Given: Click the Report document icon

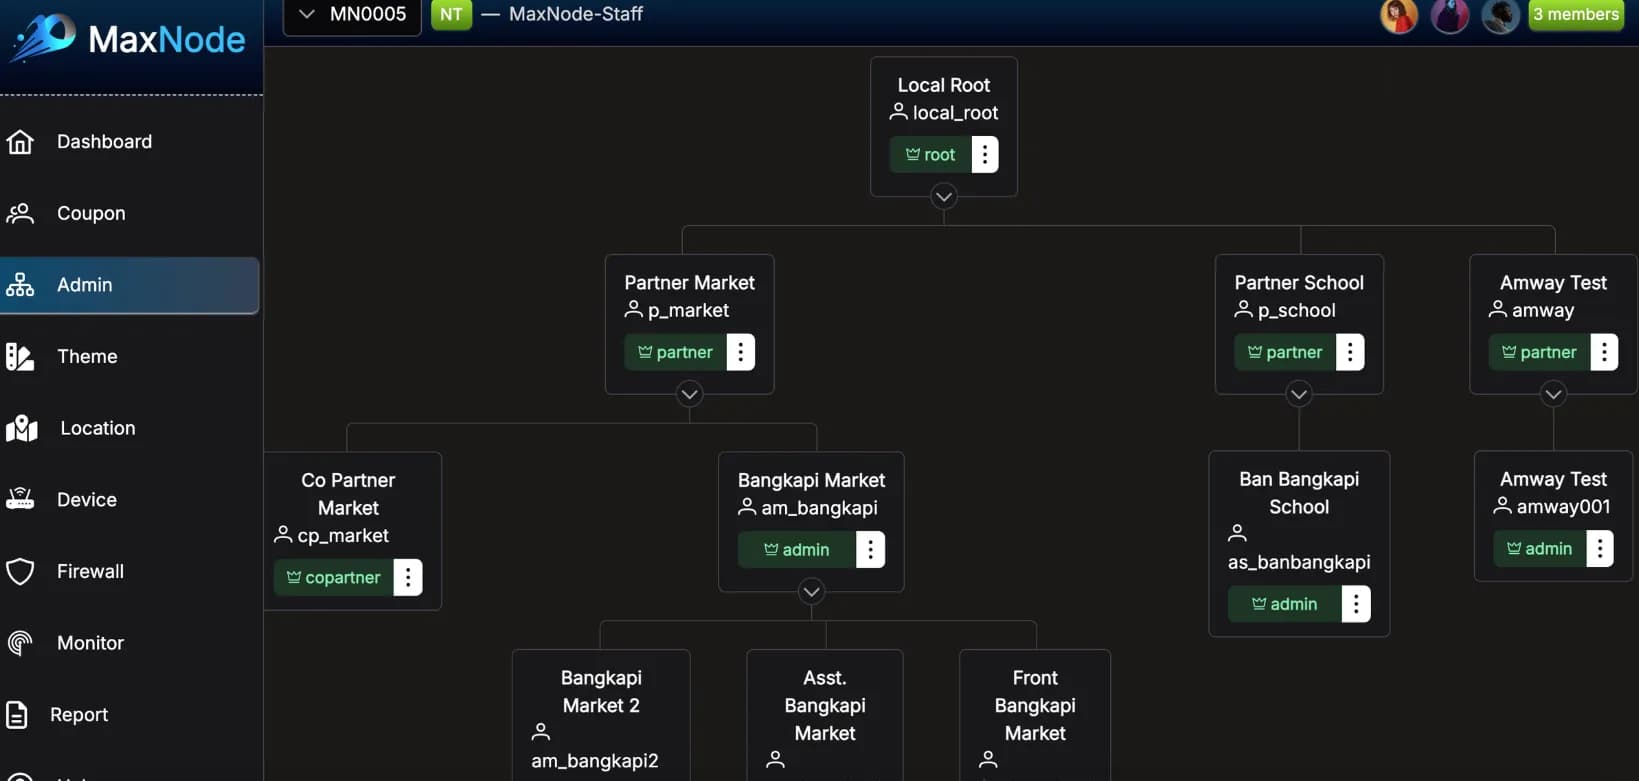Looking at the screenshot, I should 17,715.
